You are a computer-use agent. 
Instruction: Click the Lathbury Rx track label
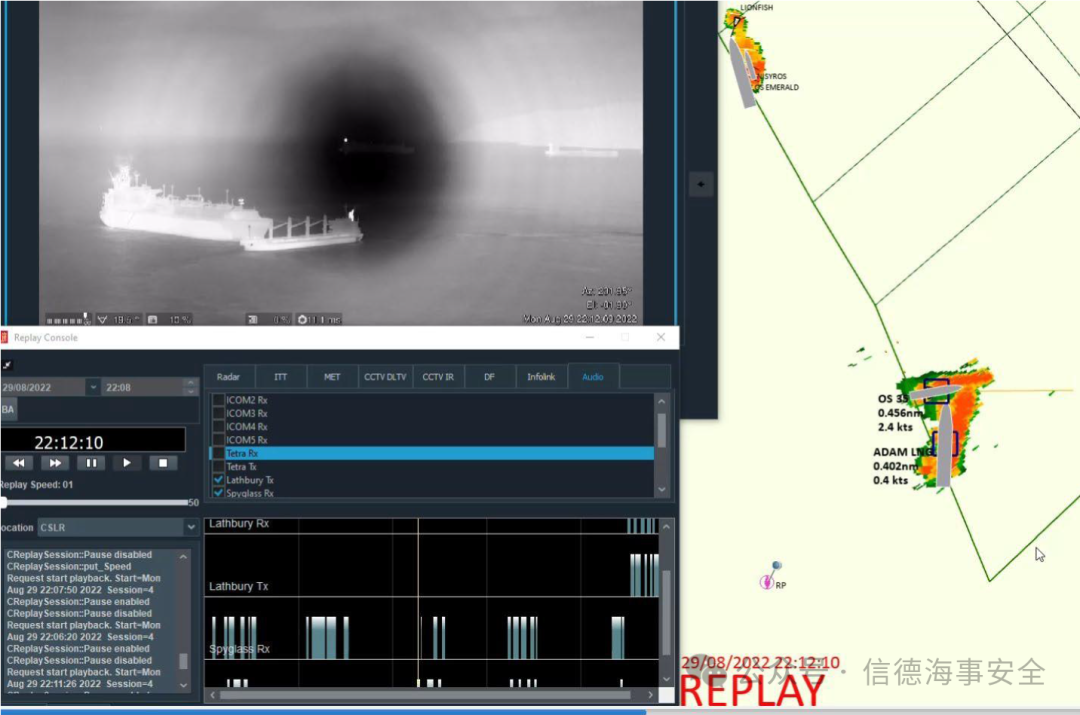[238, 524]
